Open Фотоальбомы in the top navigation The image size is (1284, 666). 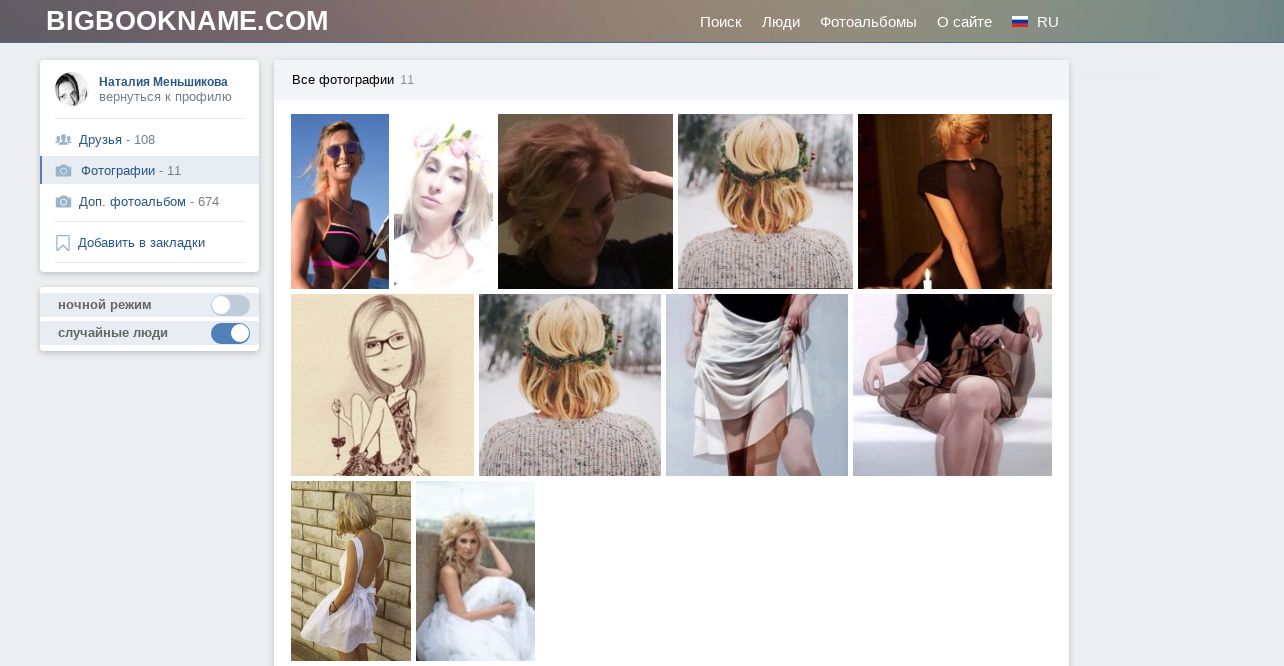(x=868, y=22)
